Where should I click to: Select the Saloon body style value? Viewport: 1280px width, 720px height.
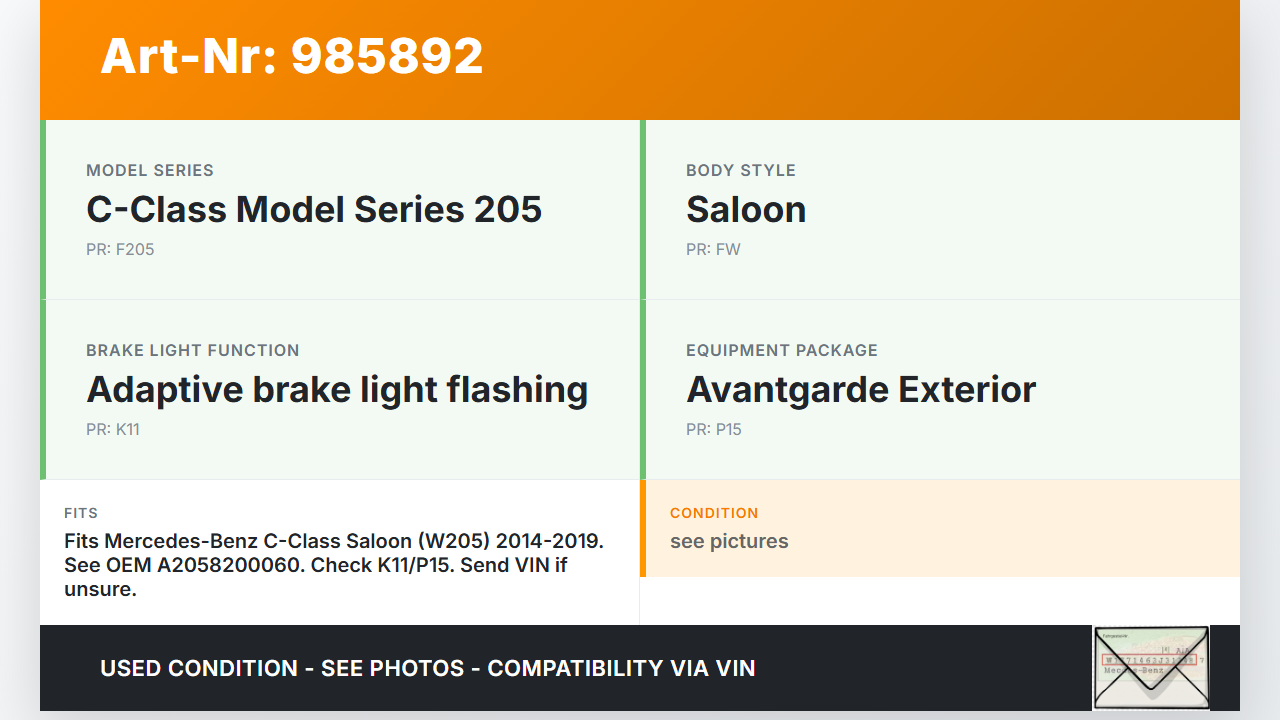tap(746, 210)
